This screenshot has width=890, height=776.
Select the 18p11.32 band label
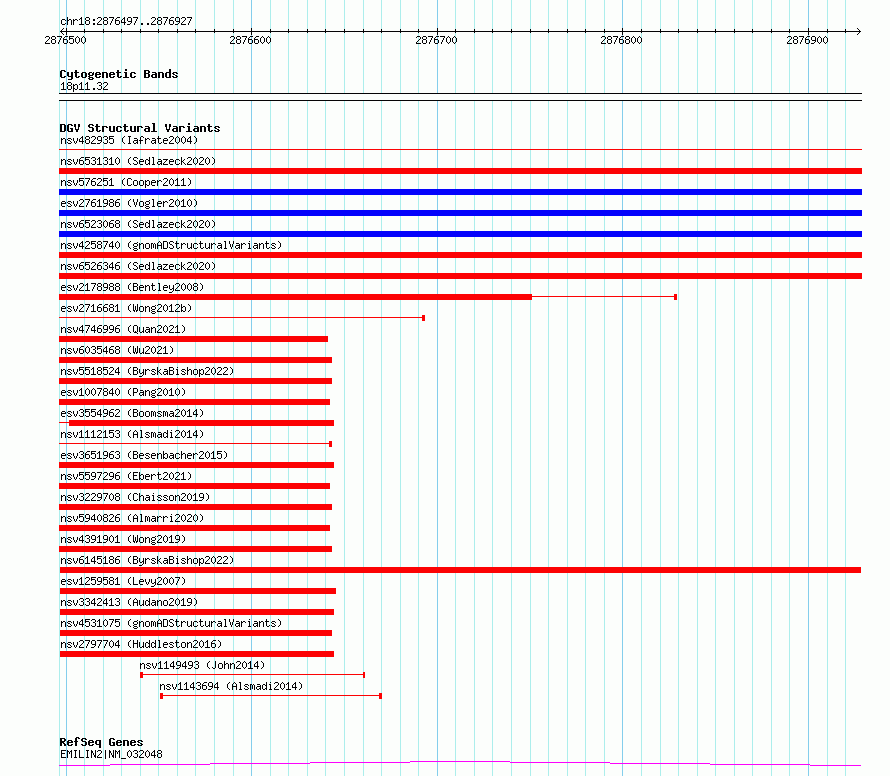84,86
